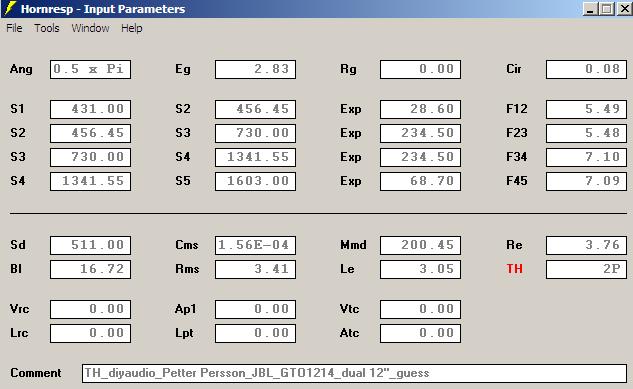Open the Window menu
Screen dimensions: 633x389
[90, 28]
